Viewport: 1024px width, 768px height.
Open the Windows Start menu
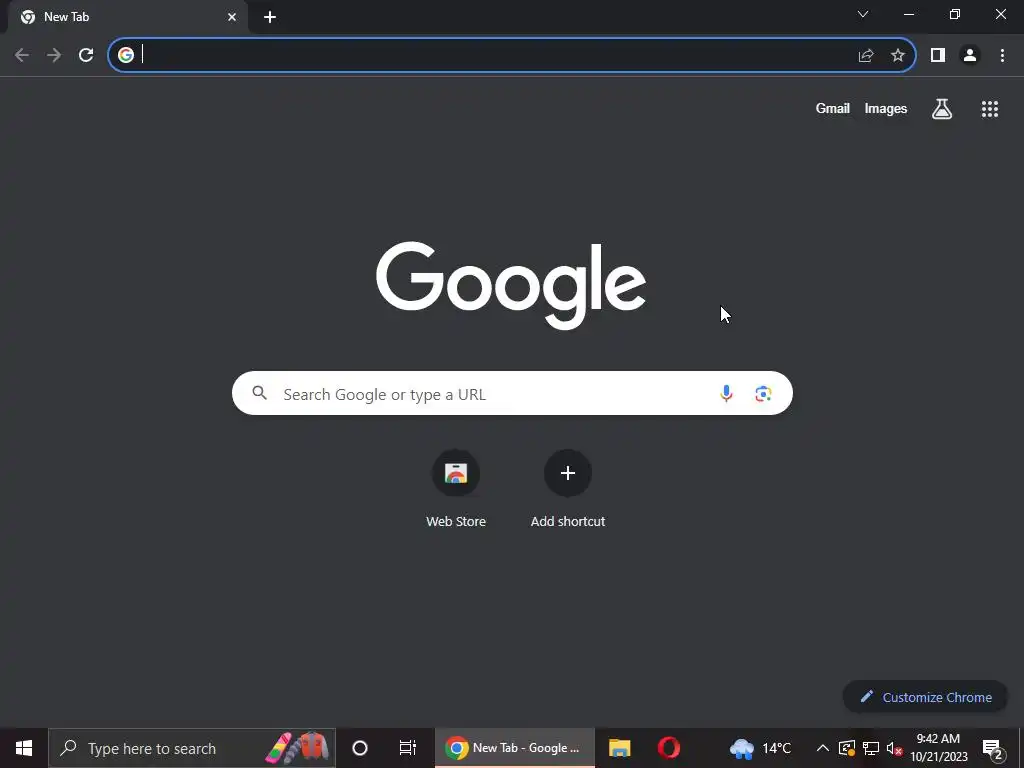click(24, 748)
